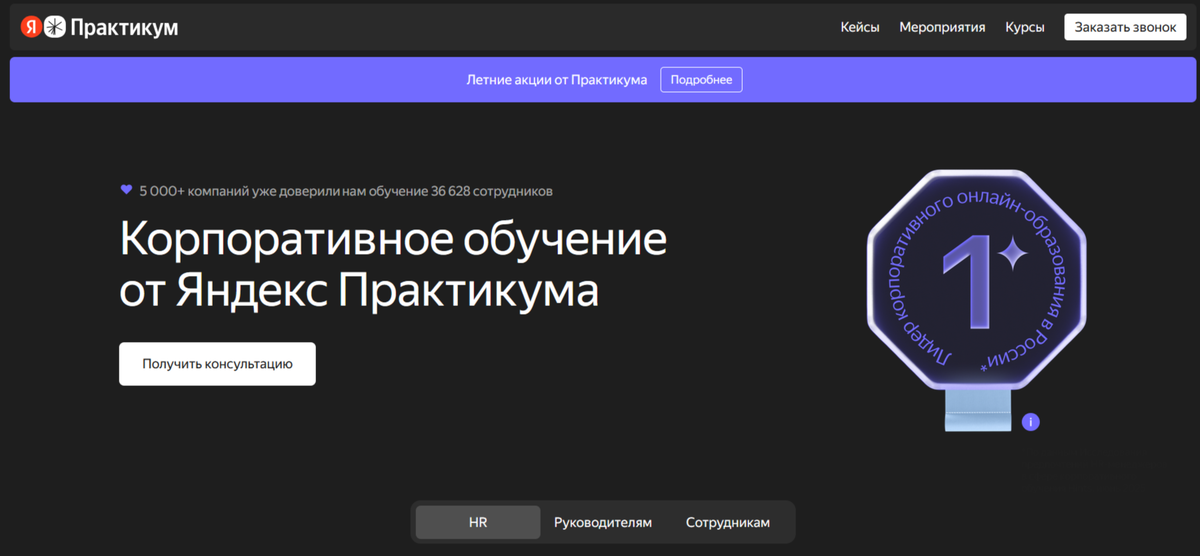Image resolution: width=1200 pixels, height=556 pixels.
Task: Switch to the Руководителям tab
Action: (x=603, y=522)
